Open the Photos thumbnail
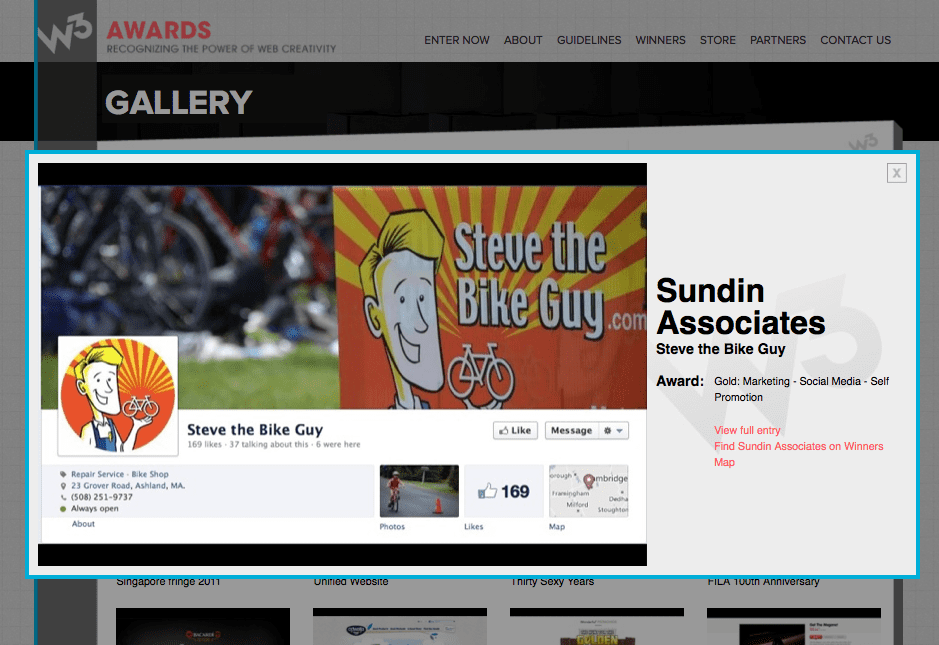Viewport: 939px width, 645px height. 419,490
